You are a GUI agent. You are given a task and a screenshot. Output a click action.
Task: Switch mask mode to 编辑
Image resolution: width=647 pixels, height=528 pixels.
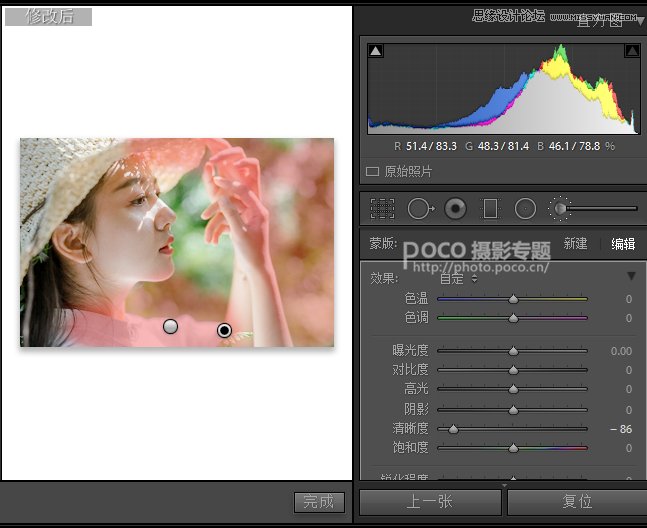click(x=622, y=244)
